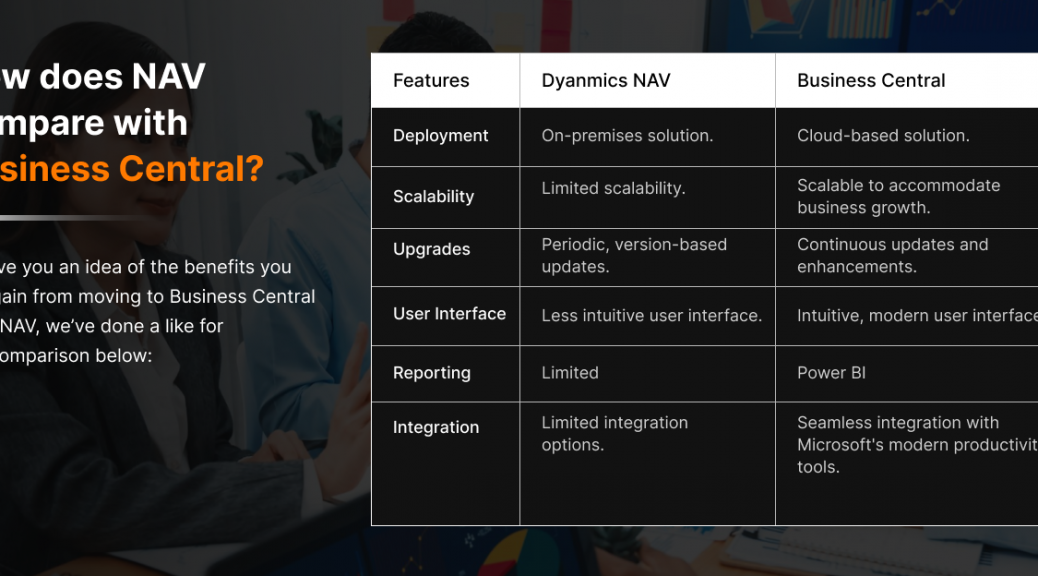
Task: Click the Scalability row label
Action: 434,197
